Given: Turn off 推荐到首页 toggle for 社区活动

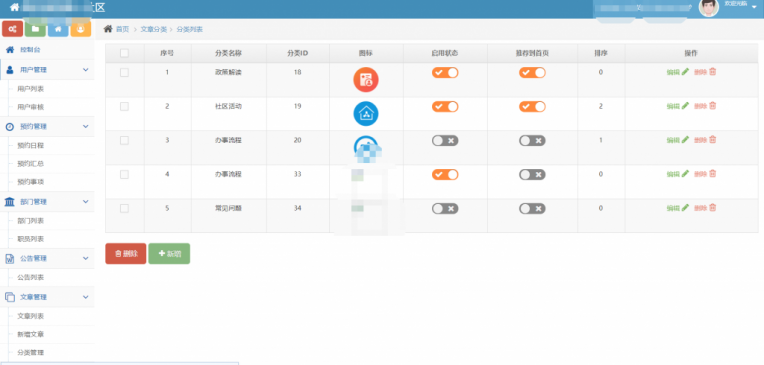Looking at the screenshot, I should click(x=532, y=107).
